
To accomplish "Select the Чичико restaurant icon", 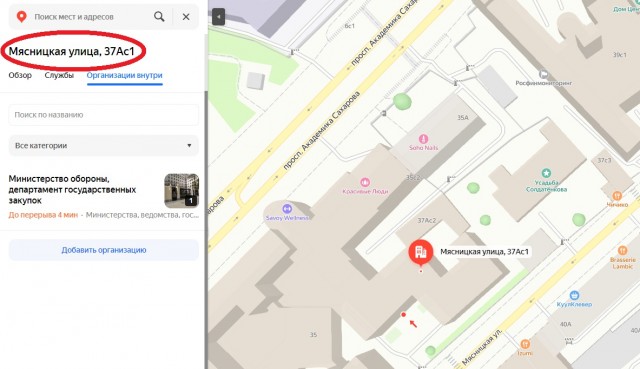I will click(617, 196).
